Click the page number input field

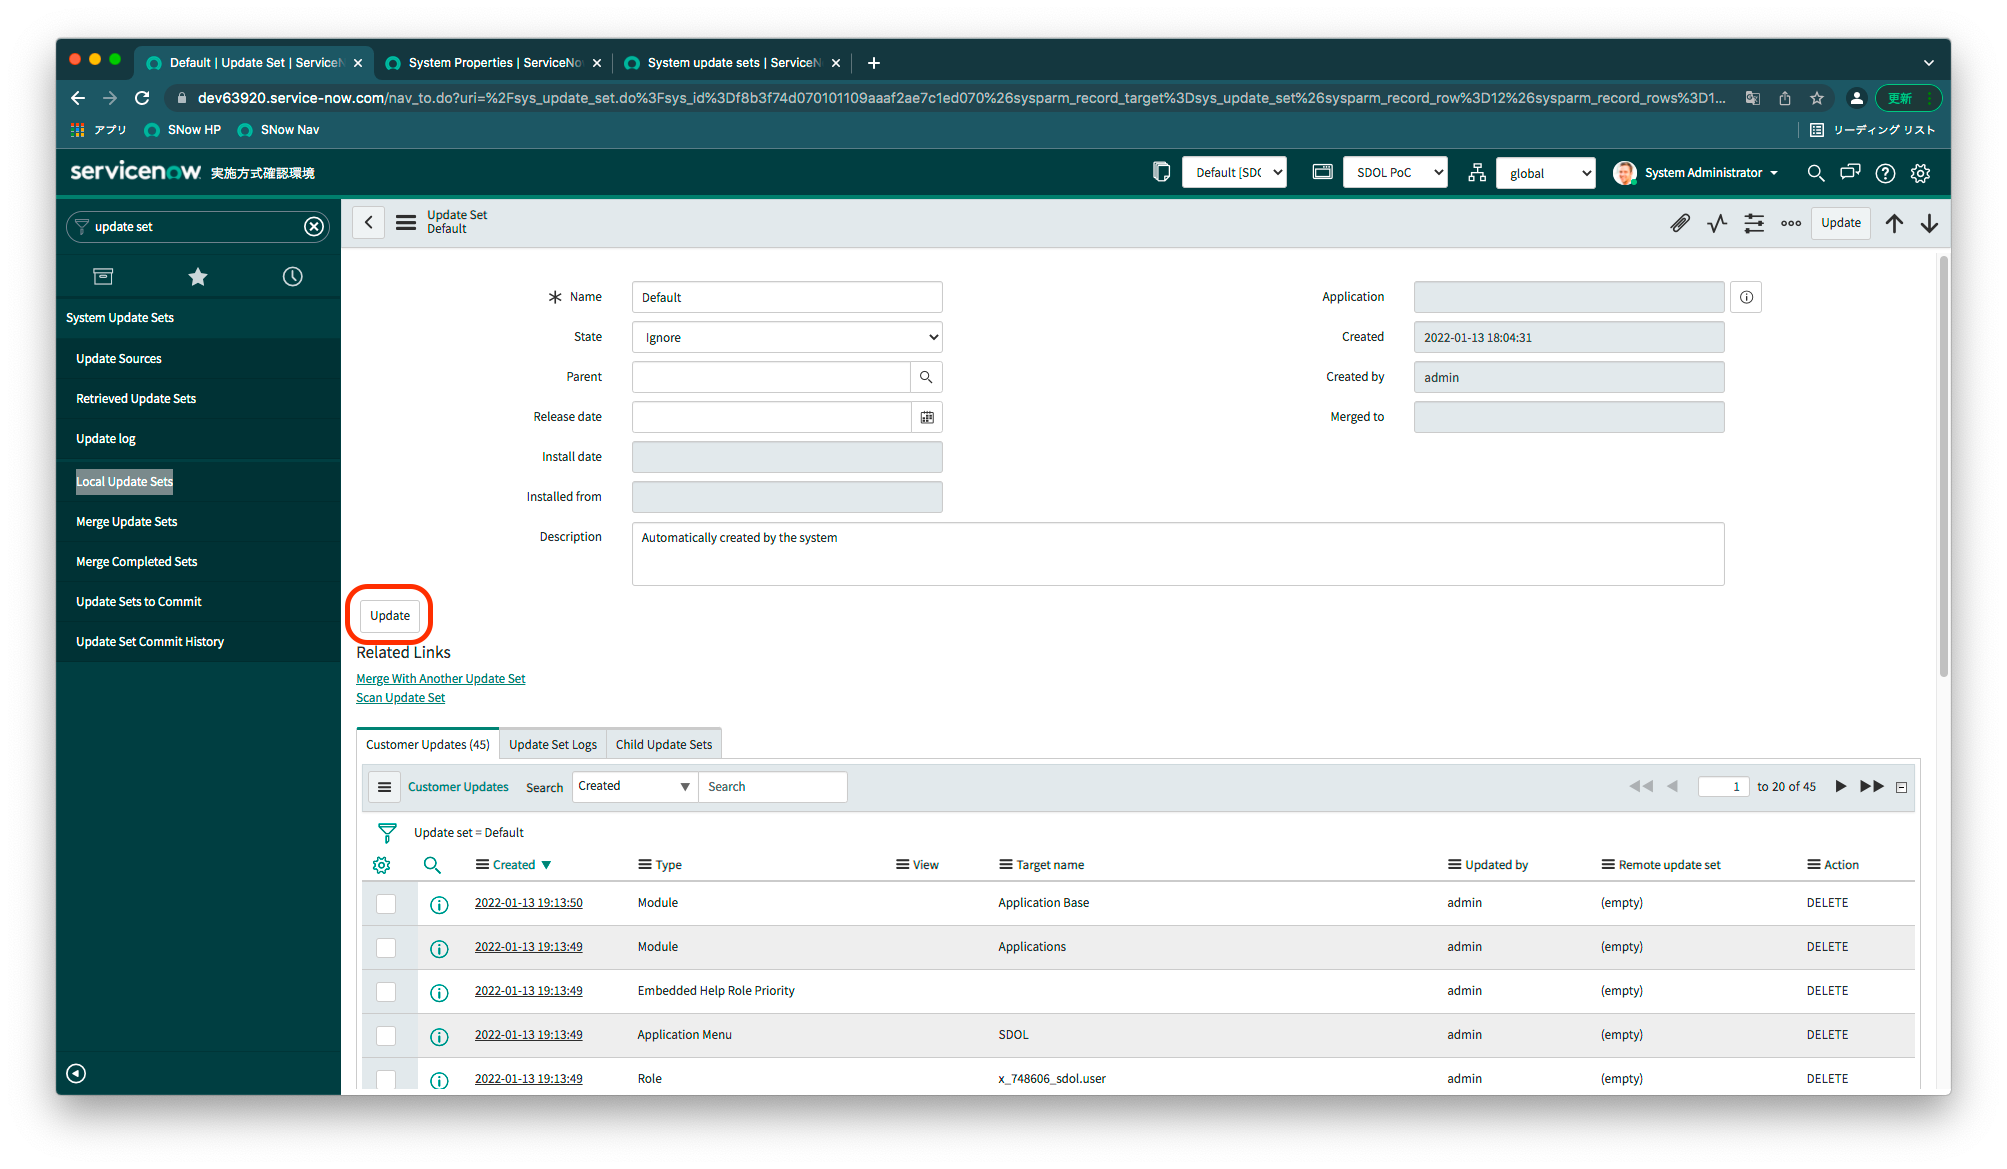tap(1722, 786)
